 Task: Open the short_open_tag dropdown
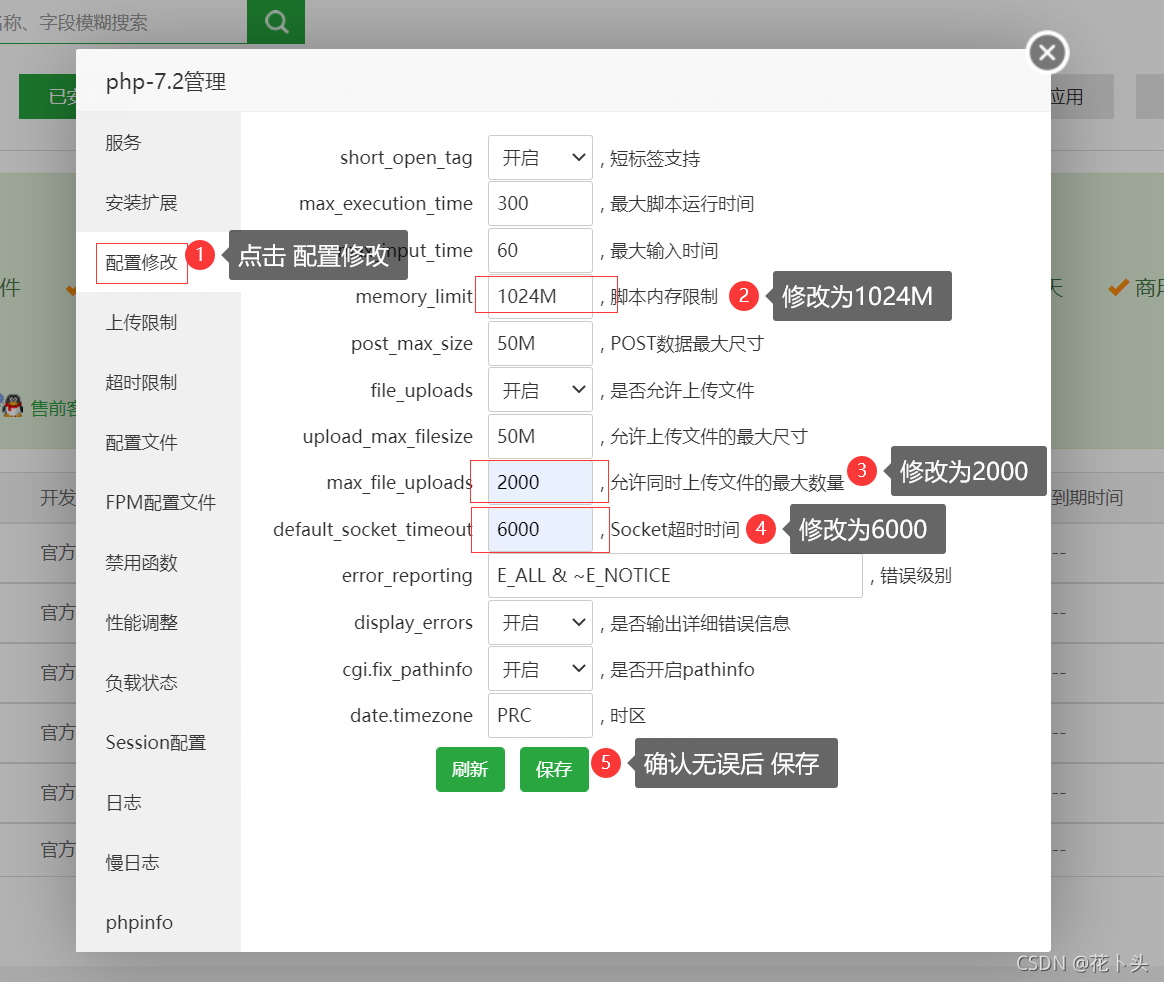tap(540, 157)
